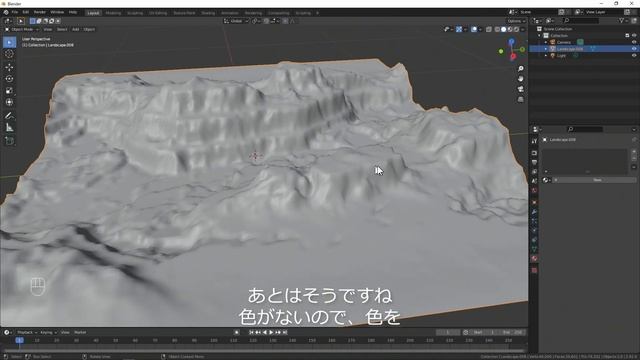The height and width of the screenshot is (360, 640).
Task: Click the red X axis gizmo handle
Action: click(x=513, y=57)
